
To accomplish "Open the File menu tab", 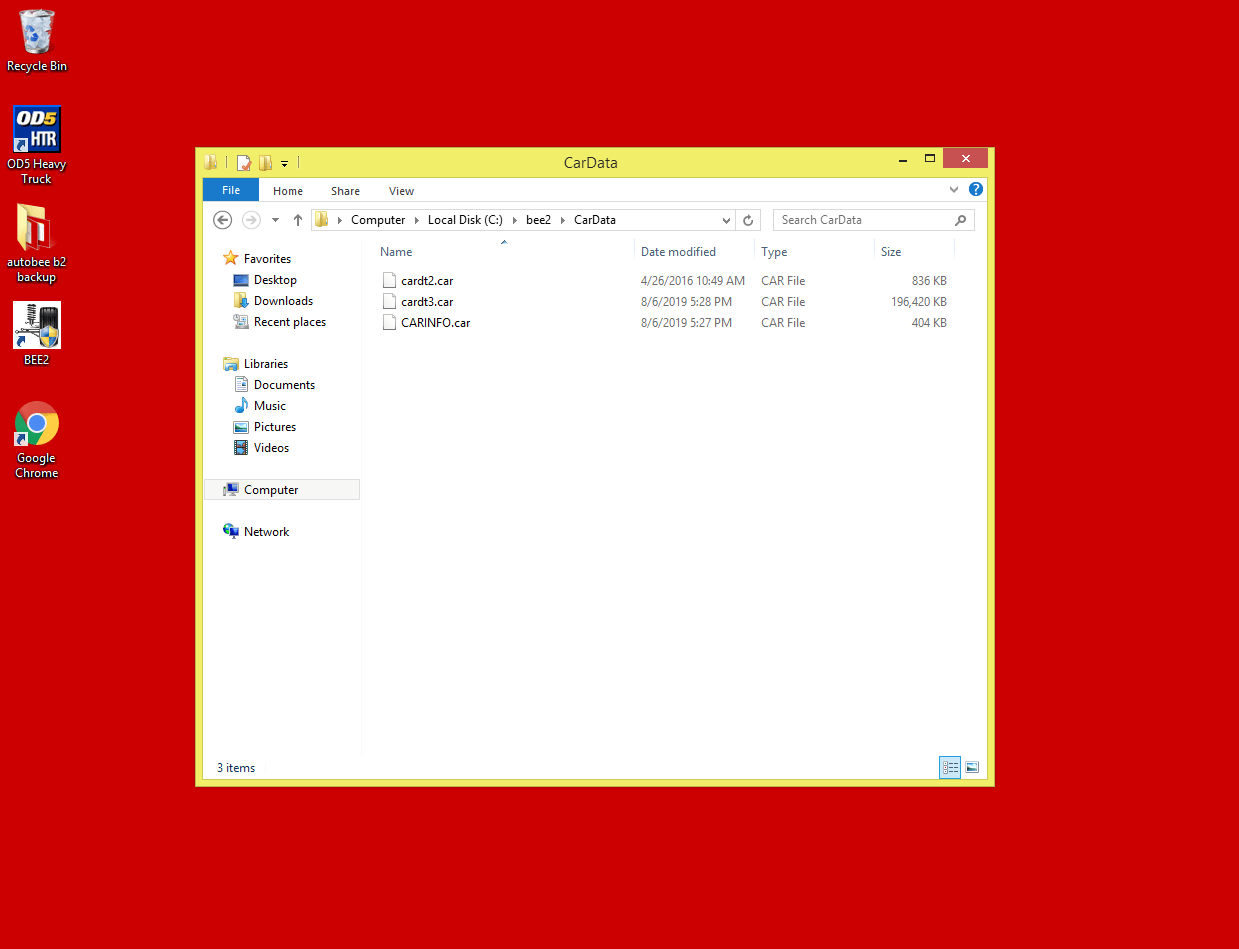I will click(x=230, y=190).
